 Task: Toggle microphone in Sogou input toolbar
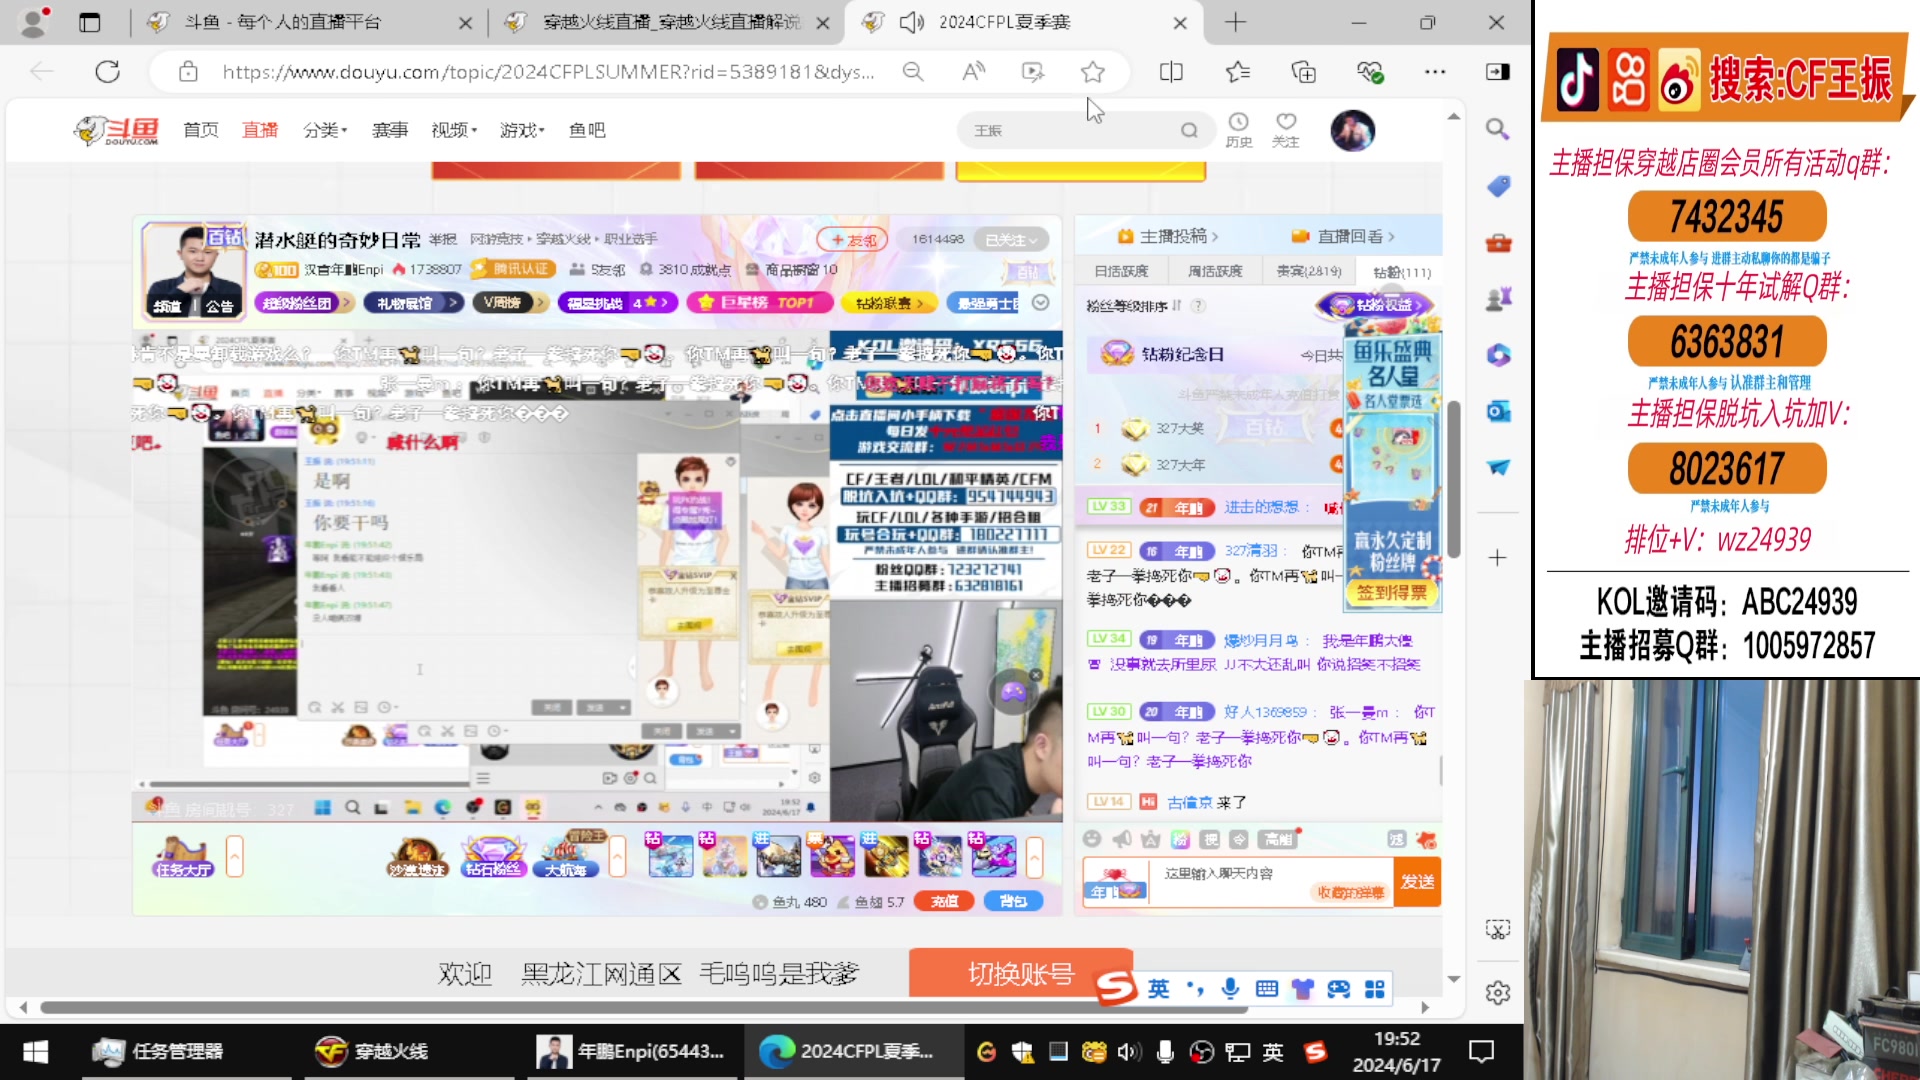pyautogui.click(x=1230, y=989)
